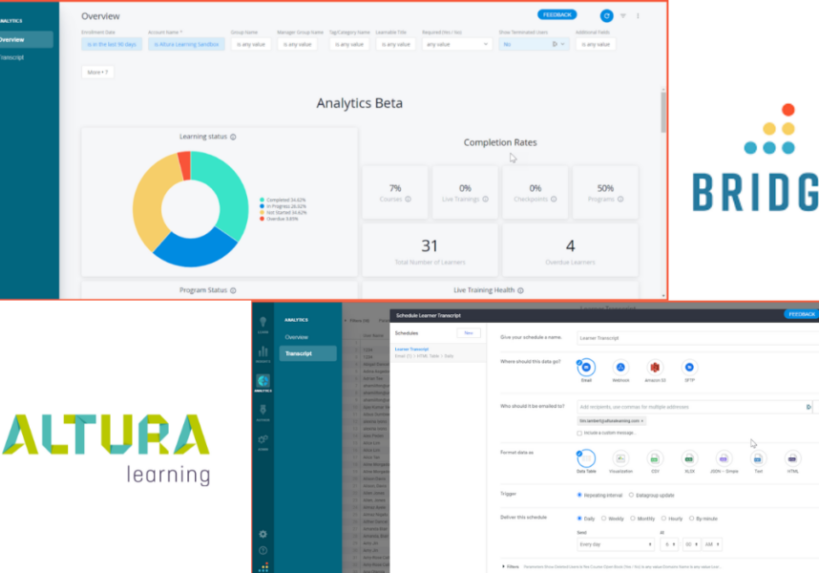Select Weekly delivery schedule

[604, 518]
